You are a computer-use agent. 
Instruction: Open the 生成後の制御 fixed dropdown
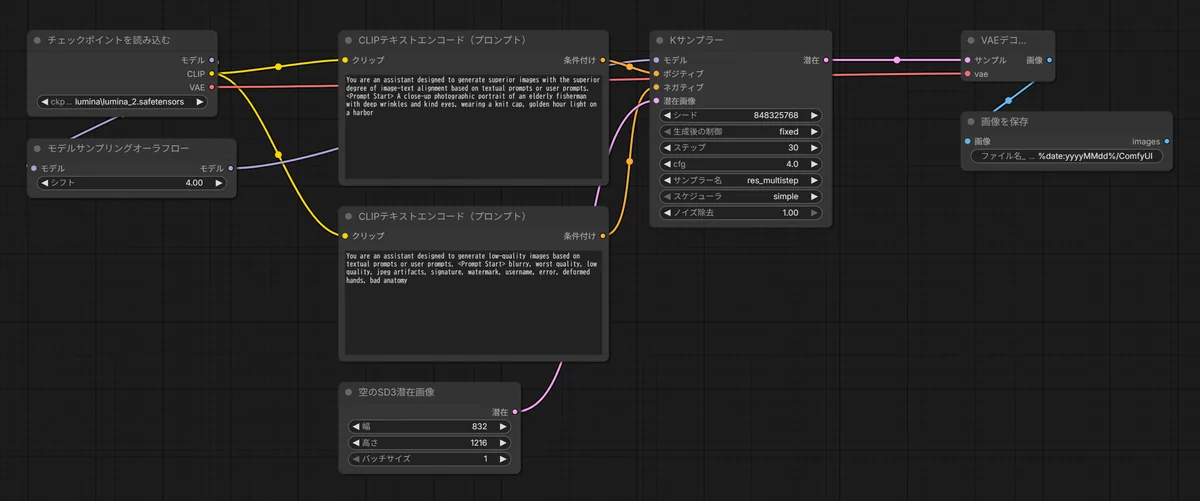point(742,131)
